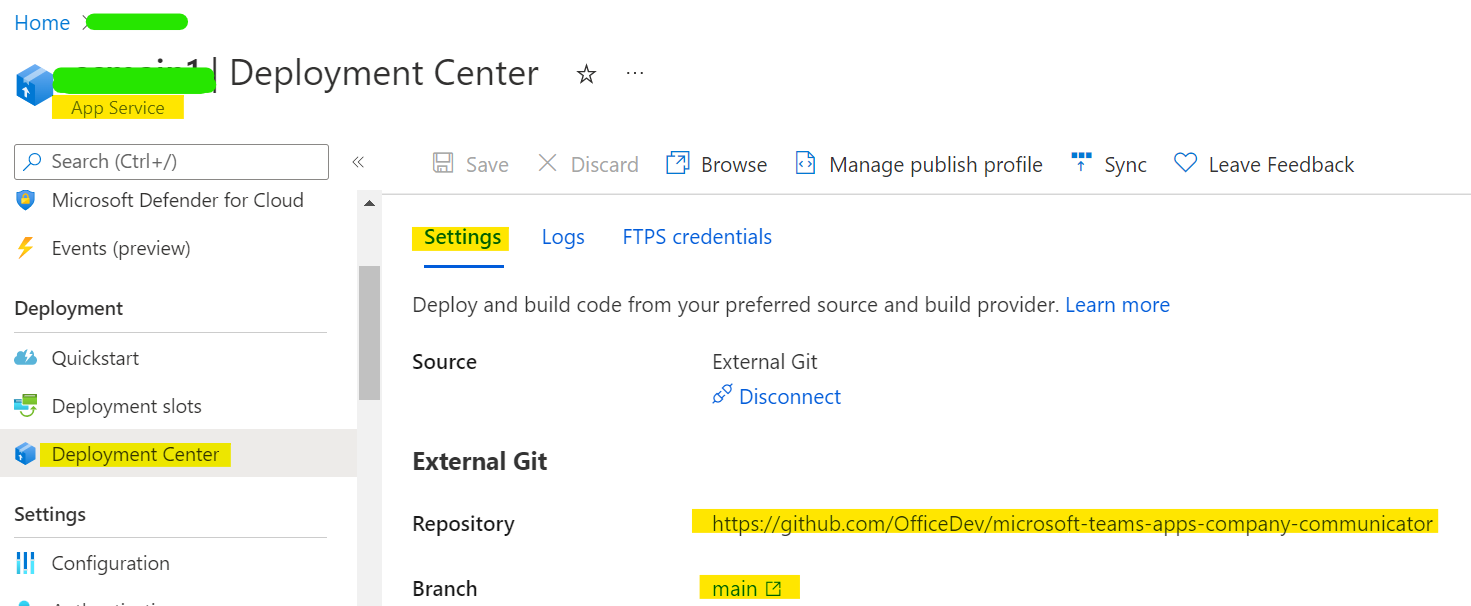
Task: Click the Home breadcrumb link
Action: coord(42,22)
